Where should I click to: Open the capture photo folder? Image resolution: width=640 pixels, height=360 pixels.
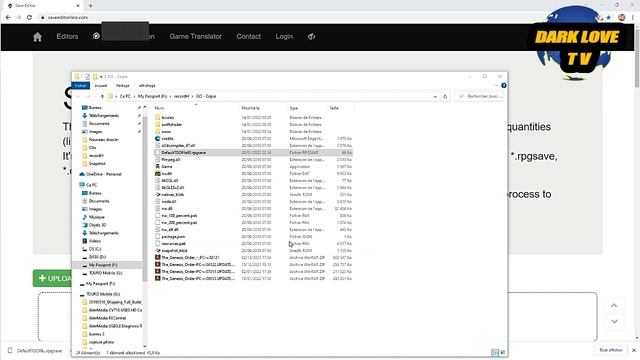tap(101, 342)
